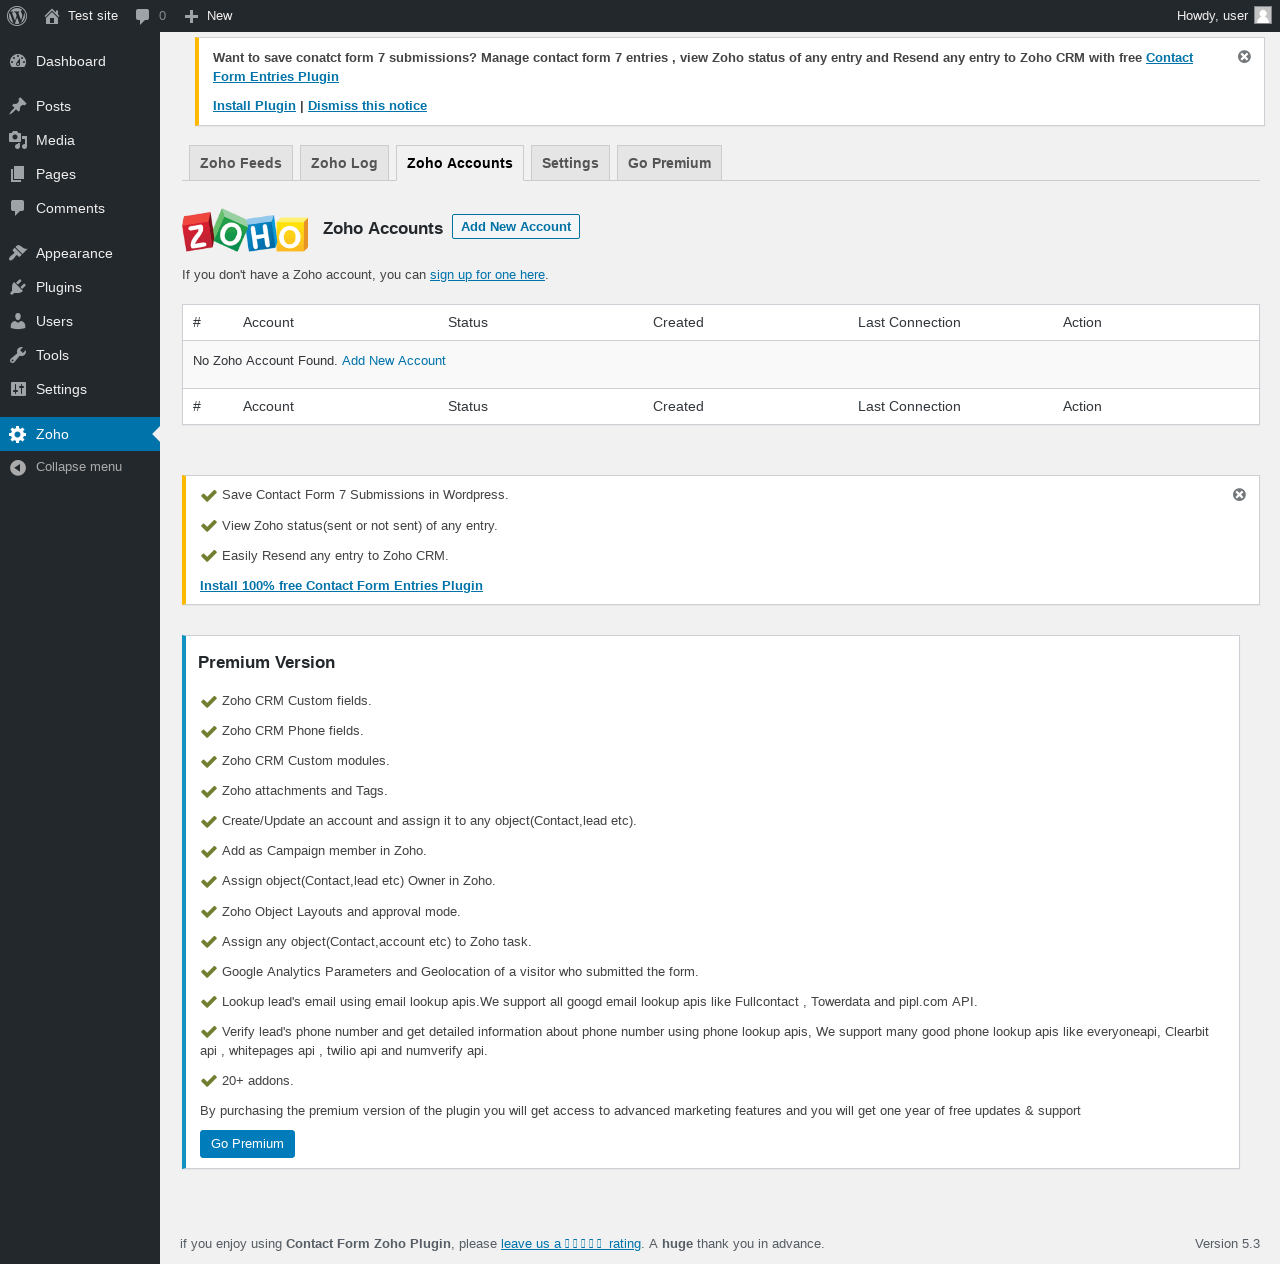Screen dimensions: 1280x1264
Task: Open the Go Premium tab
Action: click(x=669, y=163)
